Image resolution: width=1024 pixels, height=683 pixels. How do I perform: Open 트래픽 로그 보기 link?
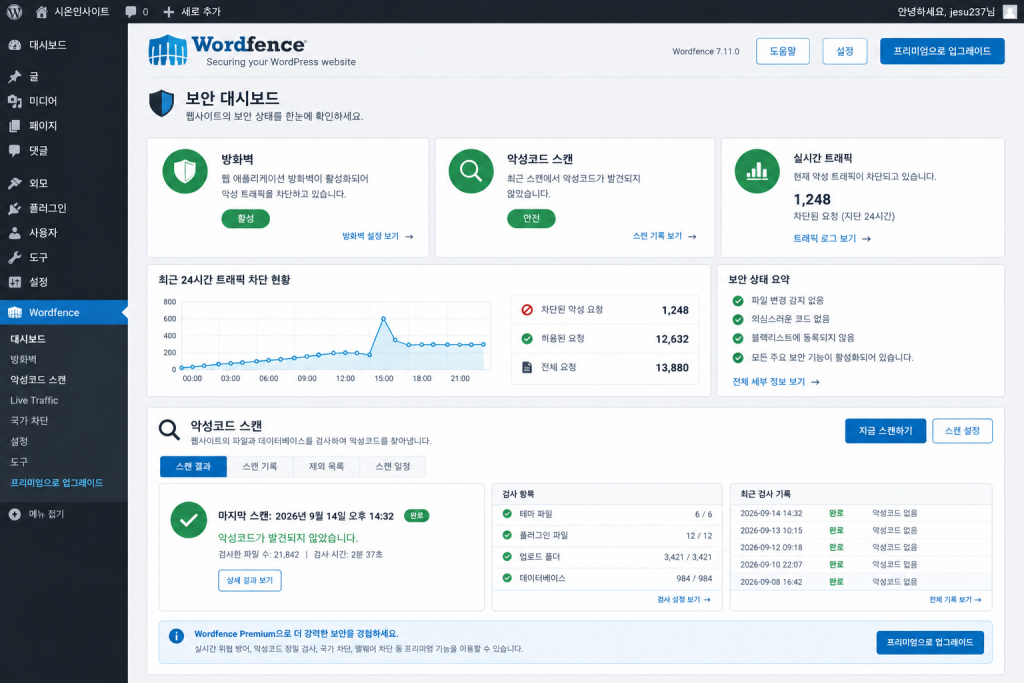[831, 238]
